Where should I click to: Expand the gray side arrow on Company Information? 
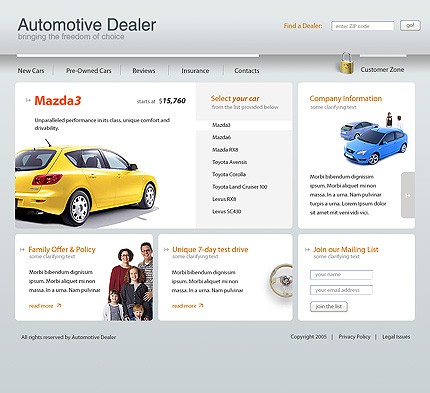tap(408, 195)
